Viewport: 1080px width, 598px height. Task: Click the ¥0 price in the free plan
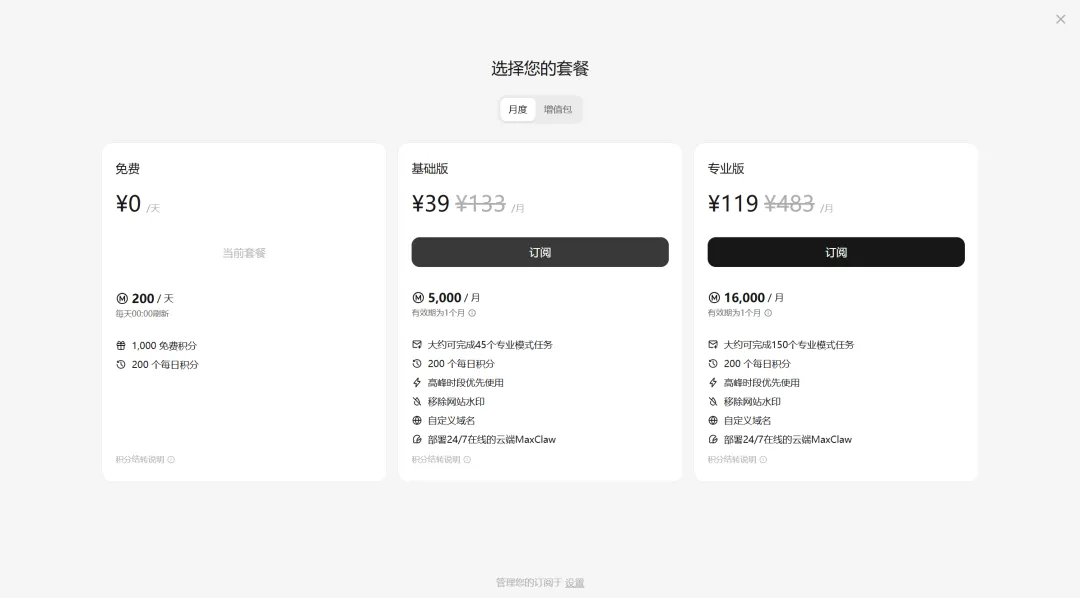pos(128,203)
